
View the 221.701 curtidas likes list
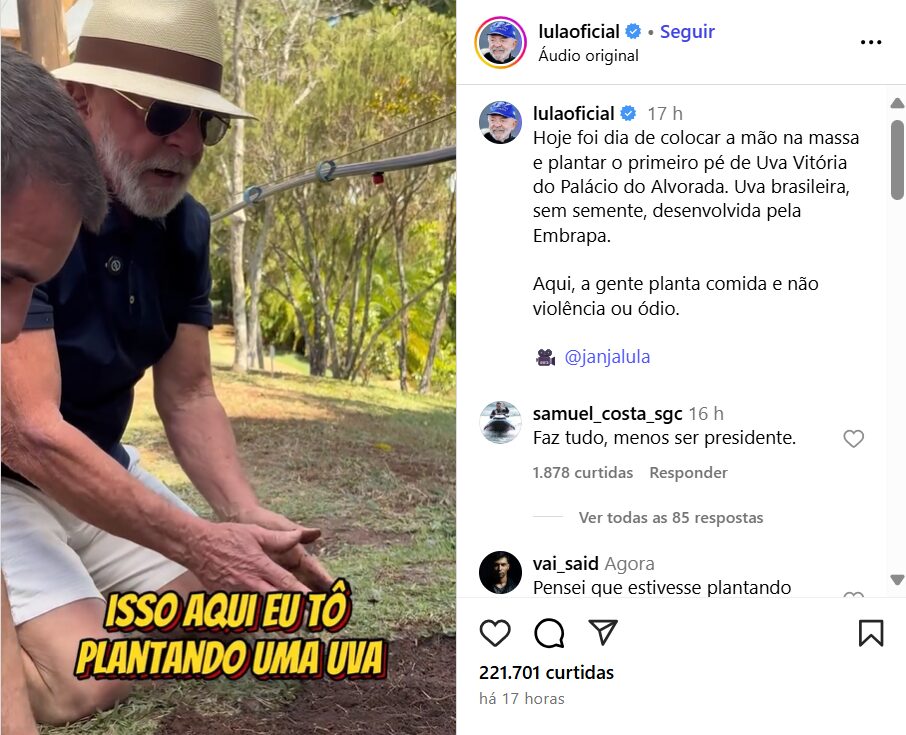546,673
